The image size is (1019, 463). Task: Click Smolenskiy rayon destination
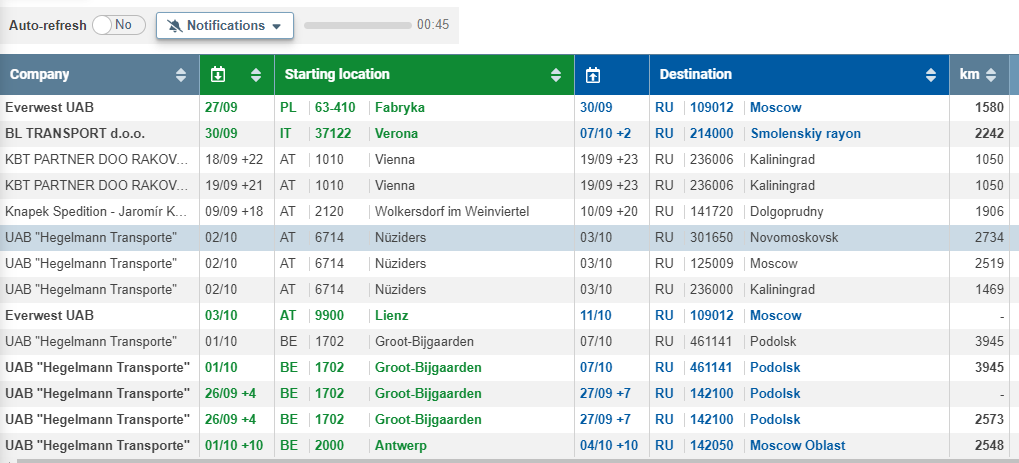click(805, 133)
